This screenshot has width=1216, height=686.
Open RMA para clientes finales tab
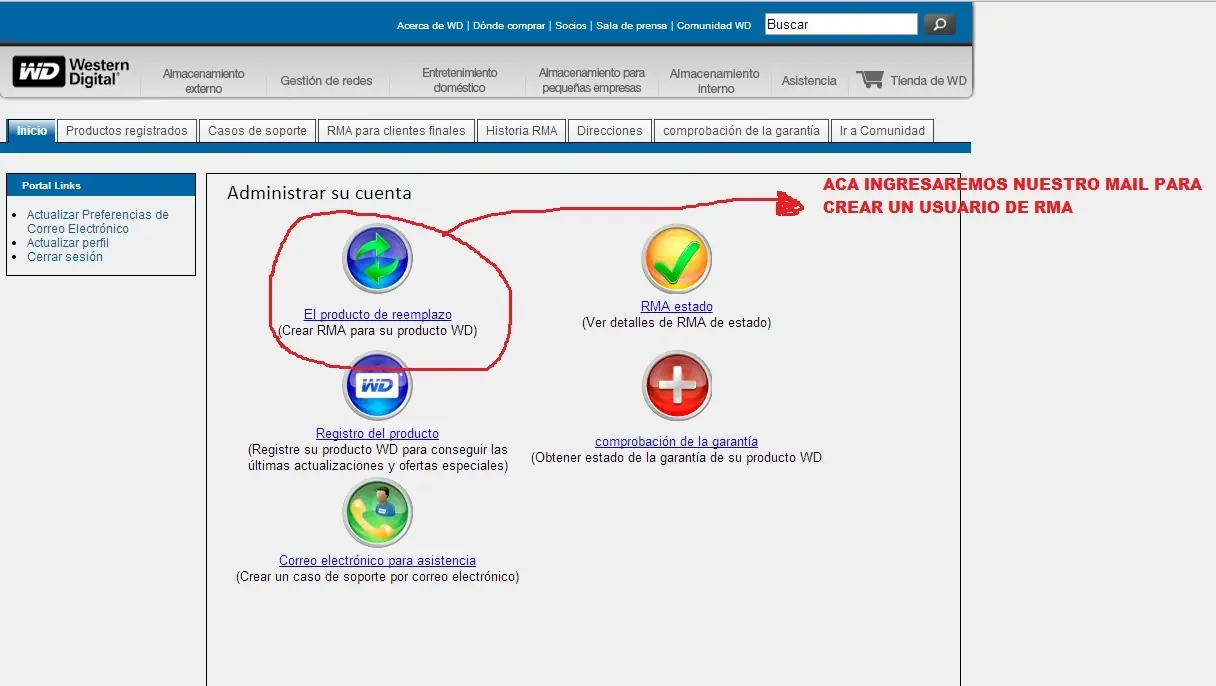coord(396,131)
